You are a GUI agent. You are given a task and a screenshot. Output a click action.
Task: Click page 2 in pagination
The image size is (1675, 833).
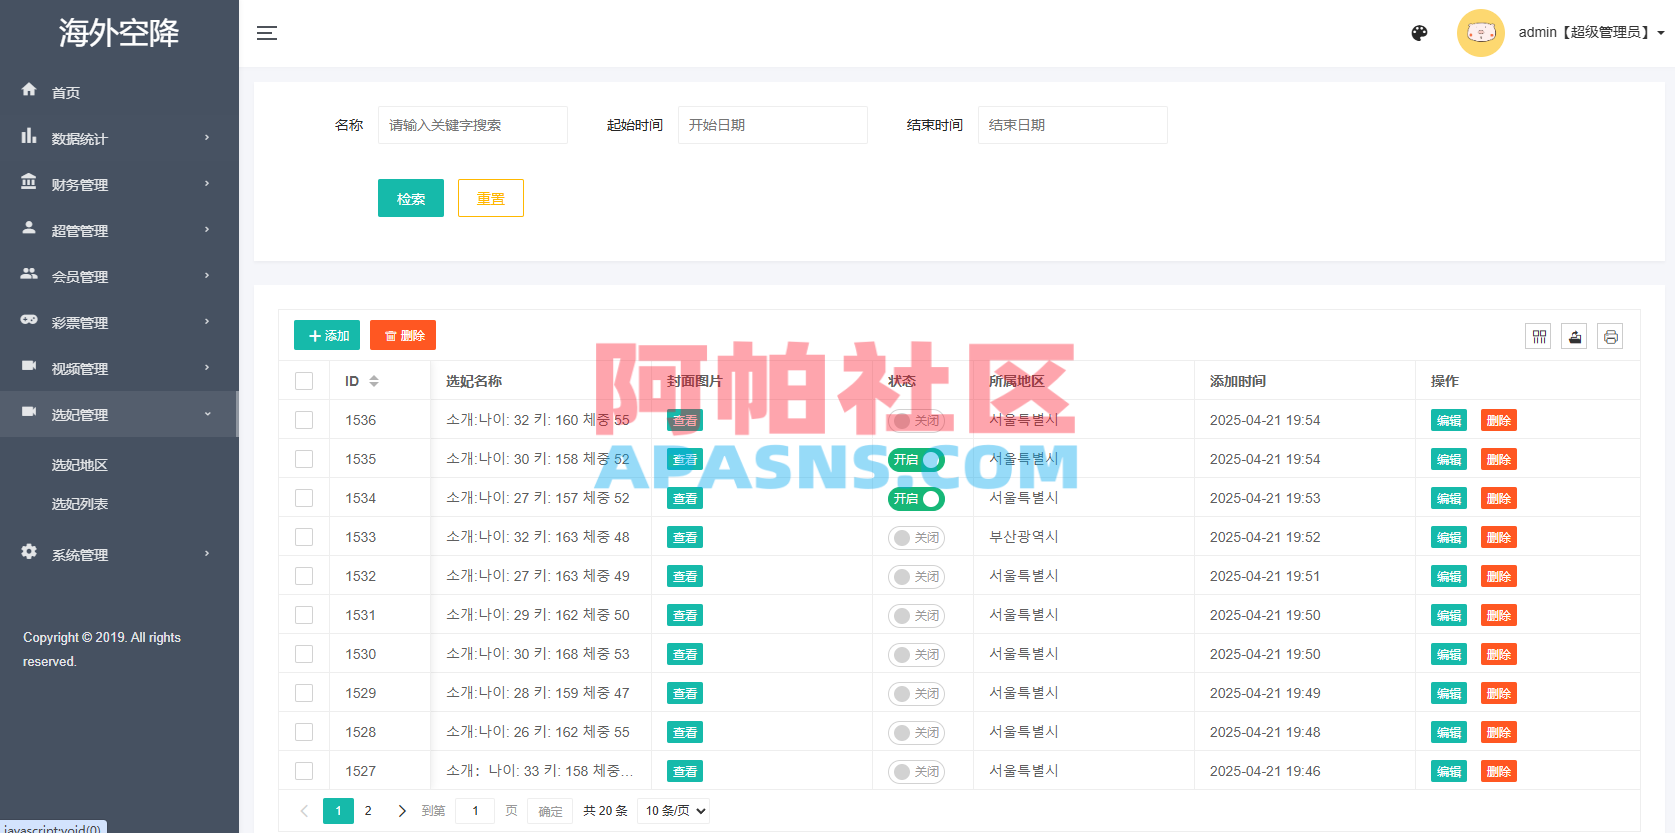point(368,811)
